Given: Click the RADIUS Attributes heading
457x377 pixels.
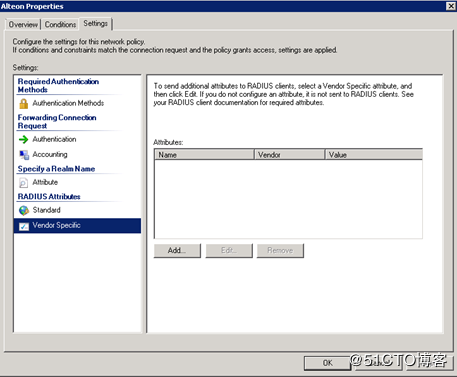Looking at the screenshot, I should (49, 197).
